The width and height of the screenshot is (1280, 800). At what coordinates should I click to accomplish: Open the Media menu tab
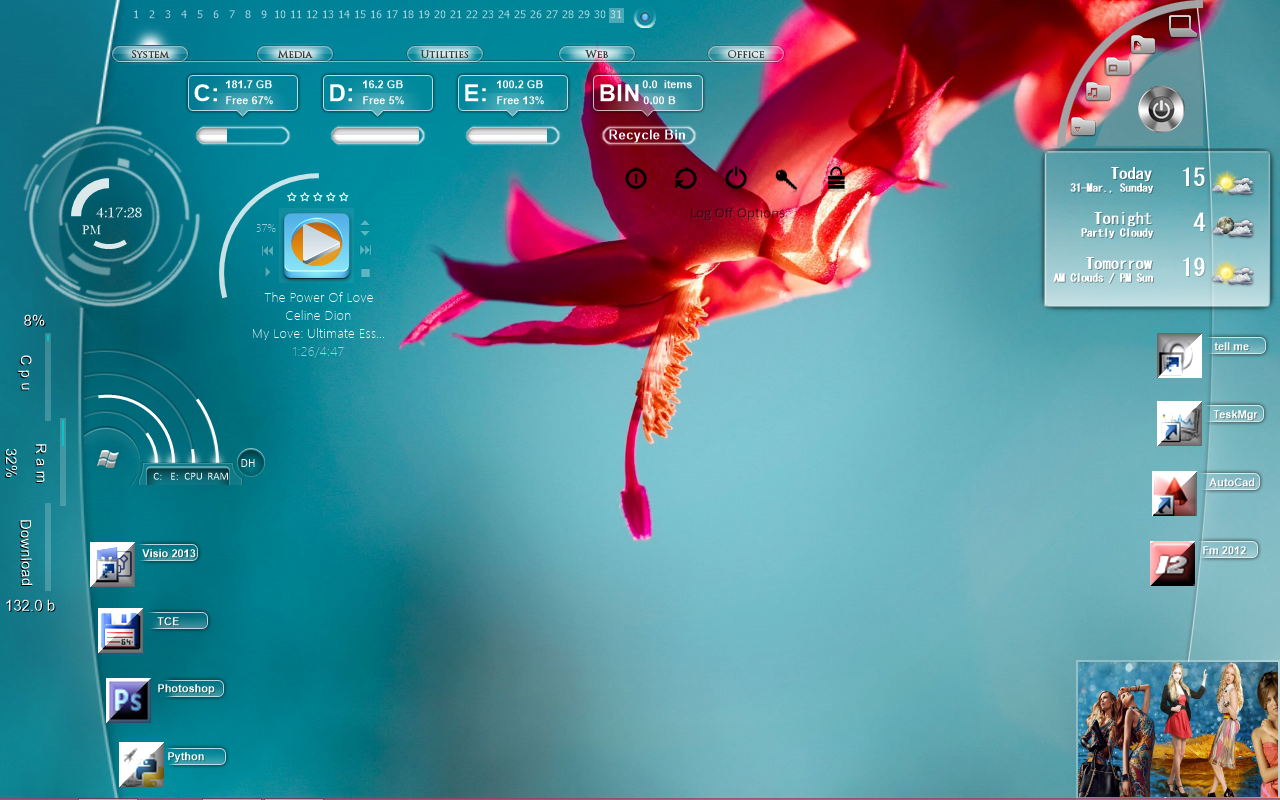point(295,54)
